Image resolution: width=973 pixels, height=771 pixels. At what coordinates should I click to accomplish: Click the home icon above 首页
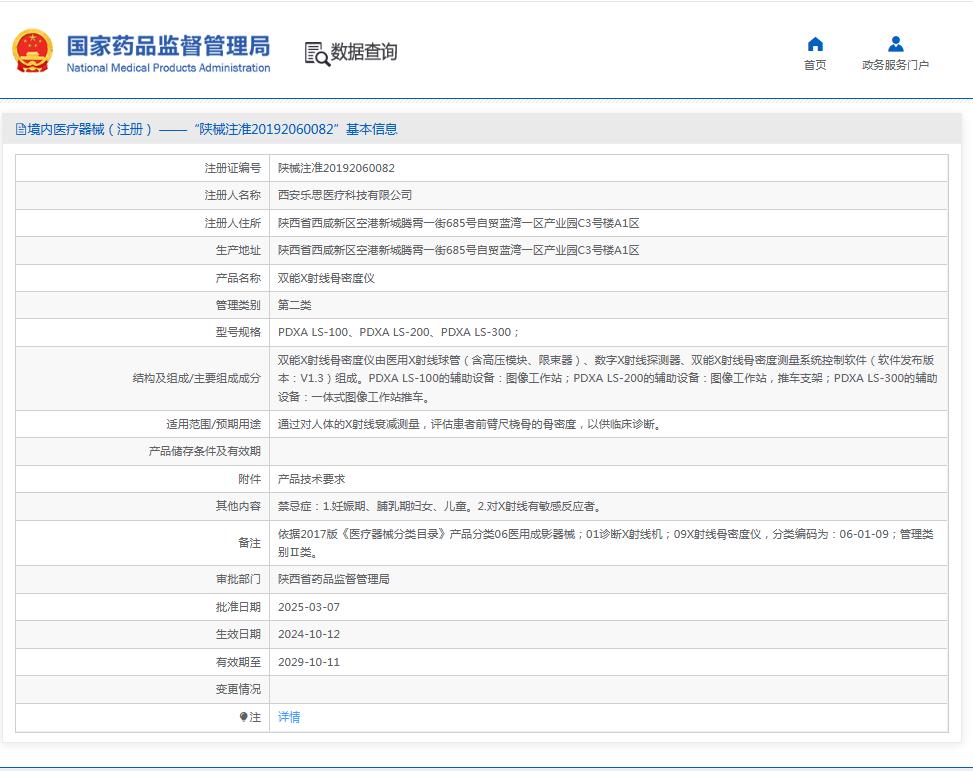(814, 43)
